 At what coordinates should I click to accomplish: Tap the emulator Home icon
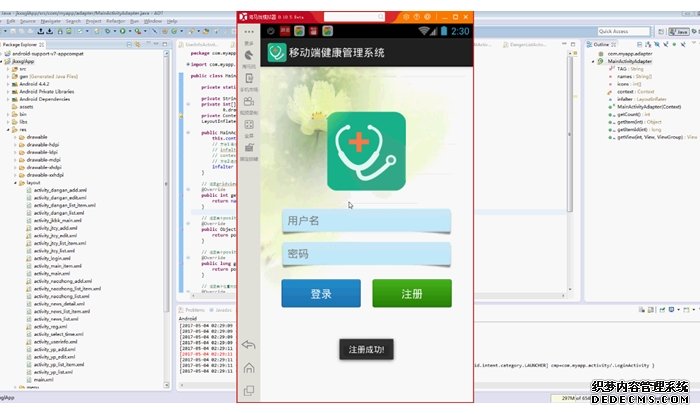point(249,367)
